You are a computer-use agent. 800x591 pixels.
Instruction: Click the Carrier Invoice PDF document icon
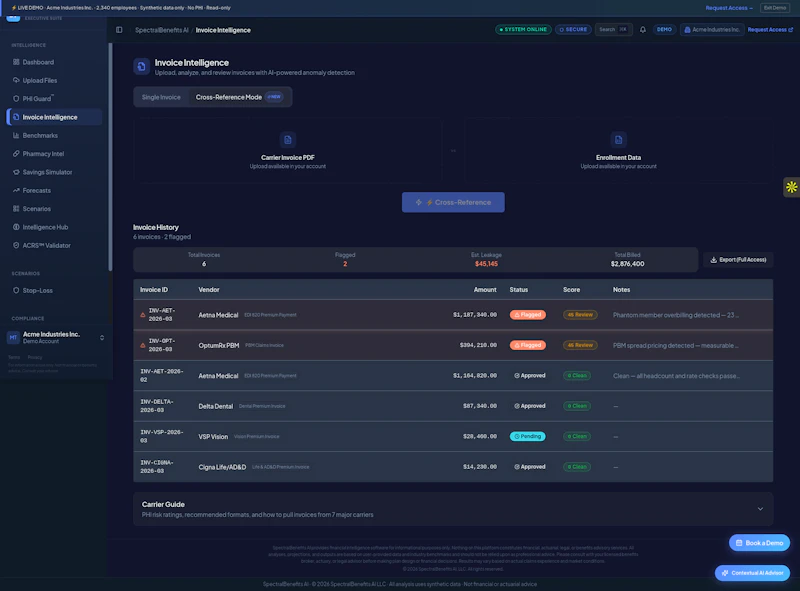(288, 140)
